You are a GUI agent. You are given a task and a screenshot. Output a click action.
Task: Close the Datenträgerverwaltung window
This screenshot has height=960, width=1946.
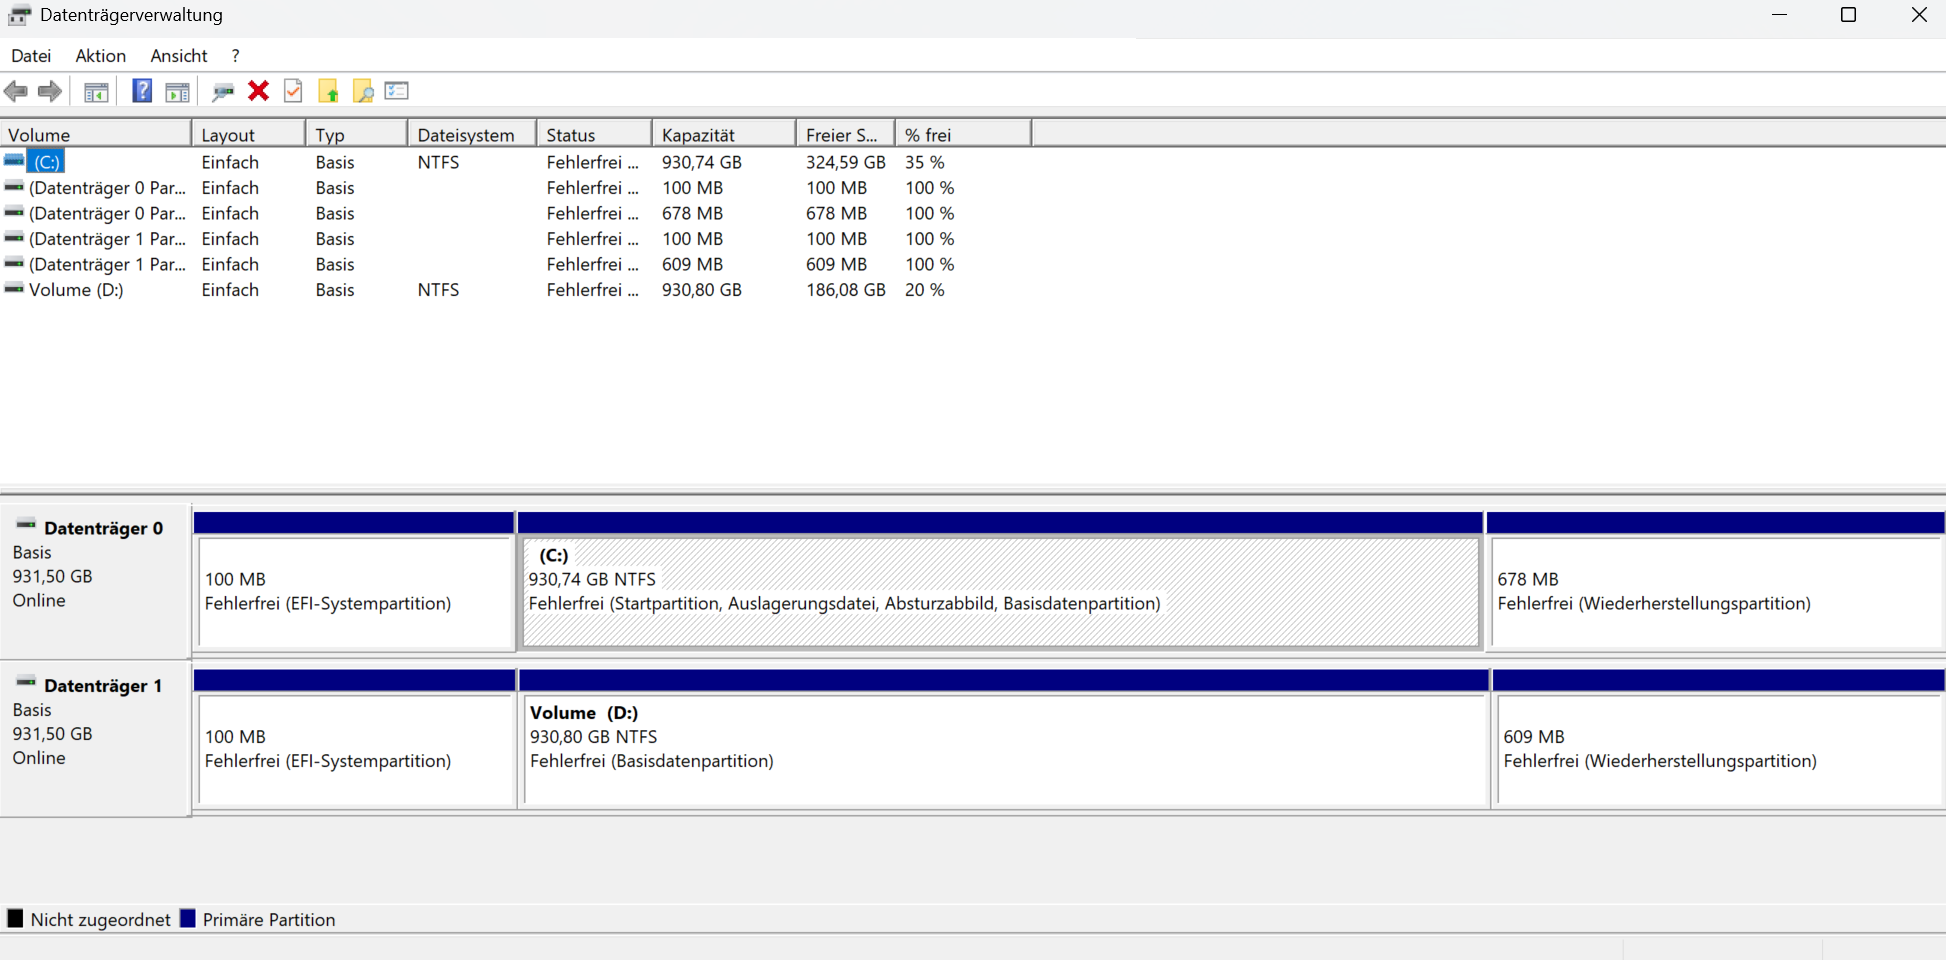pyautogui.click(x=1918, y=15)
